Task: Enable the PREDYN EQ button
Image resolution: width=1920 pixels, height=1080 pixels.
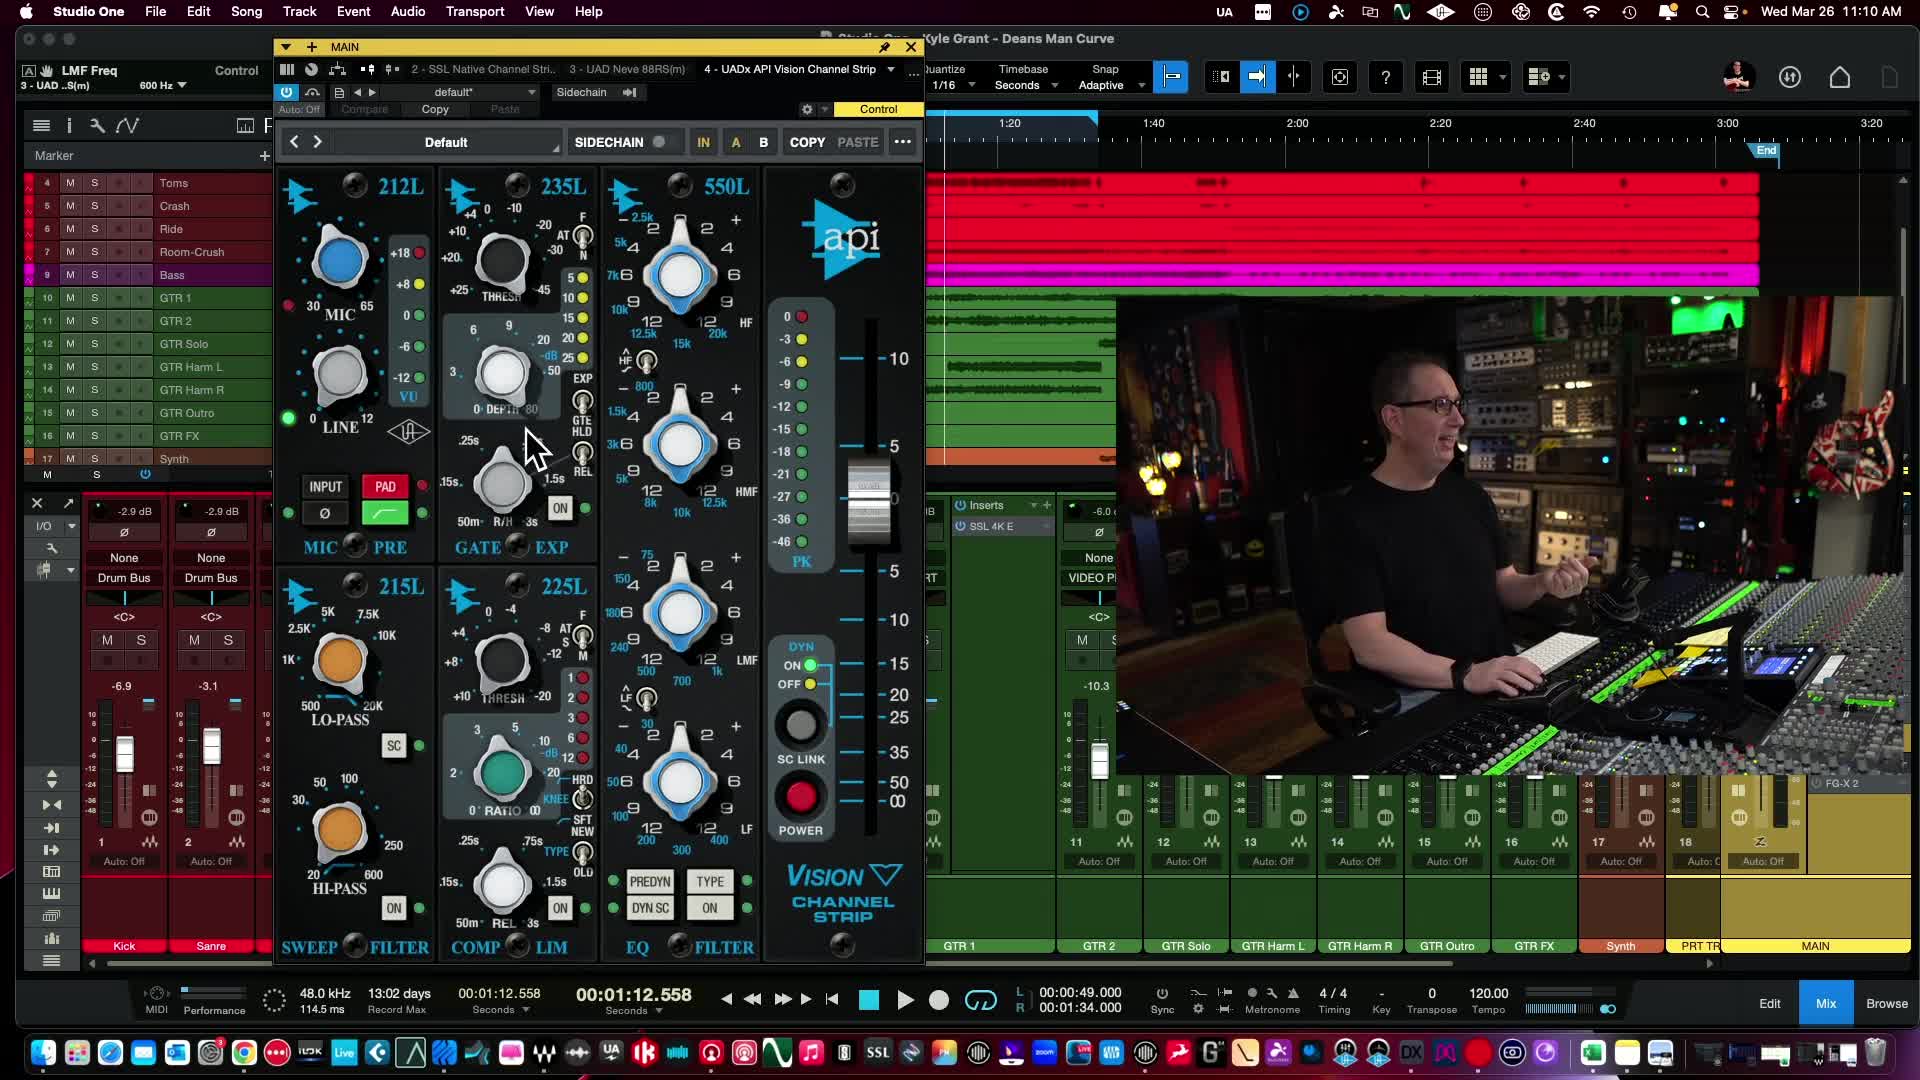Action: click(650, 881)
